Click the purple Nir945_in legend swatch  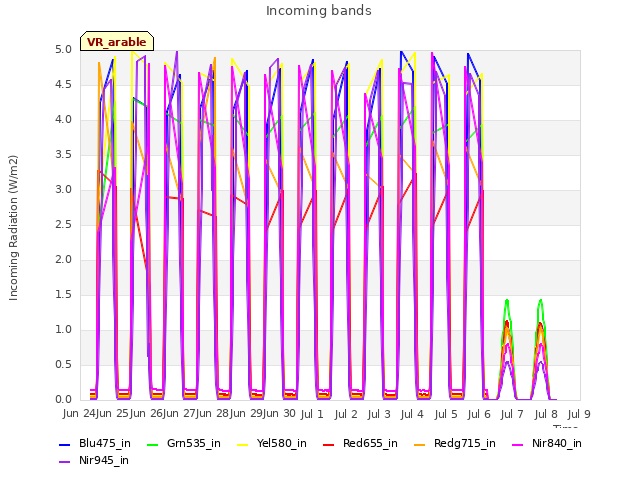pyautogui.click(x=65, y=462)
